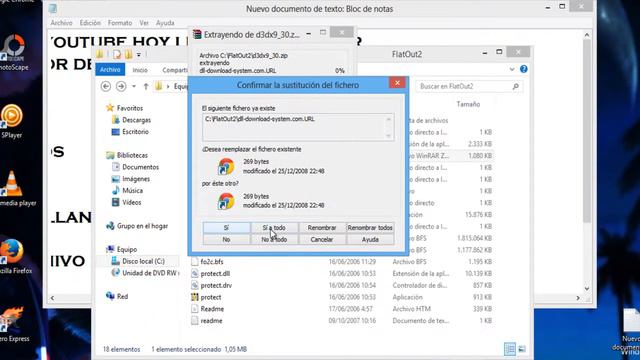Open the Edición menu in Notepad
Image resolution: width=640 pixels, height=360 pixels.
90,23
